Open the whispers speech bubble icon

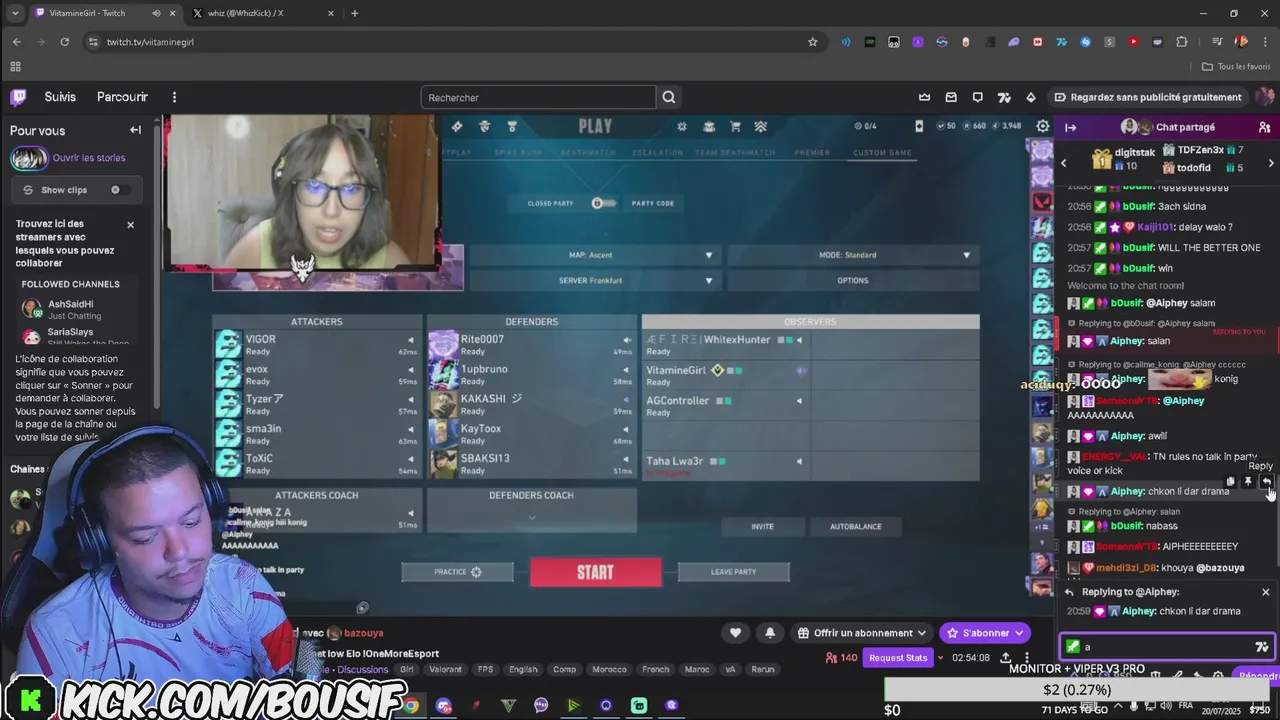pyautogui.click(x=977, y=97)
